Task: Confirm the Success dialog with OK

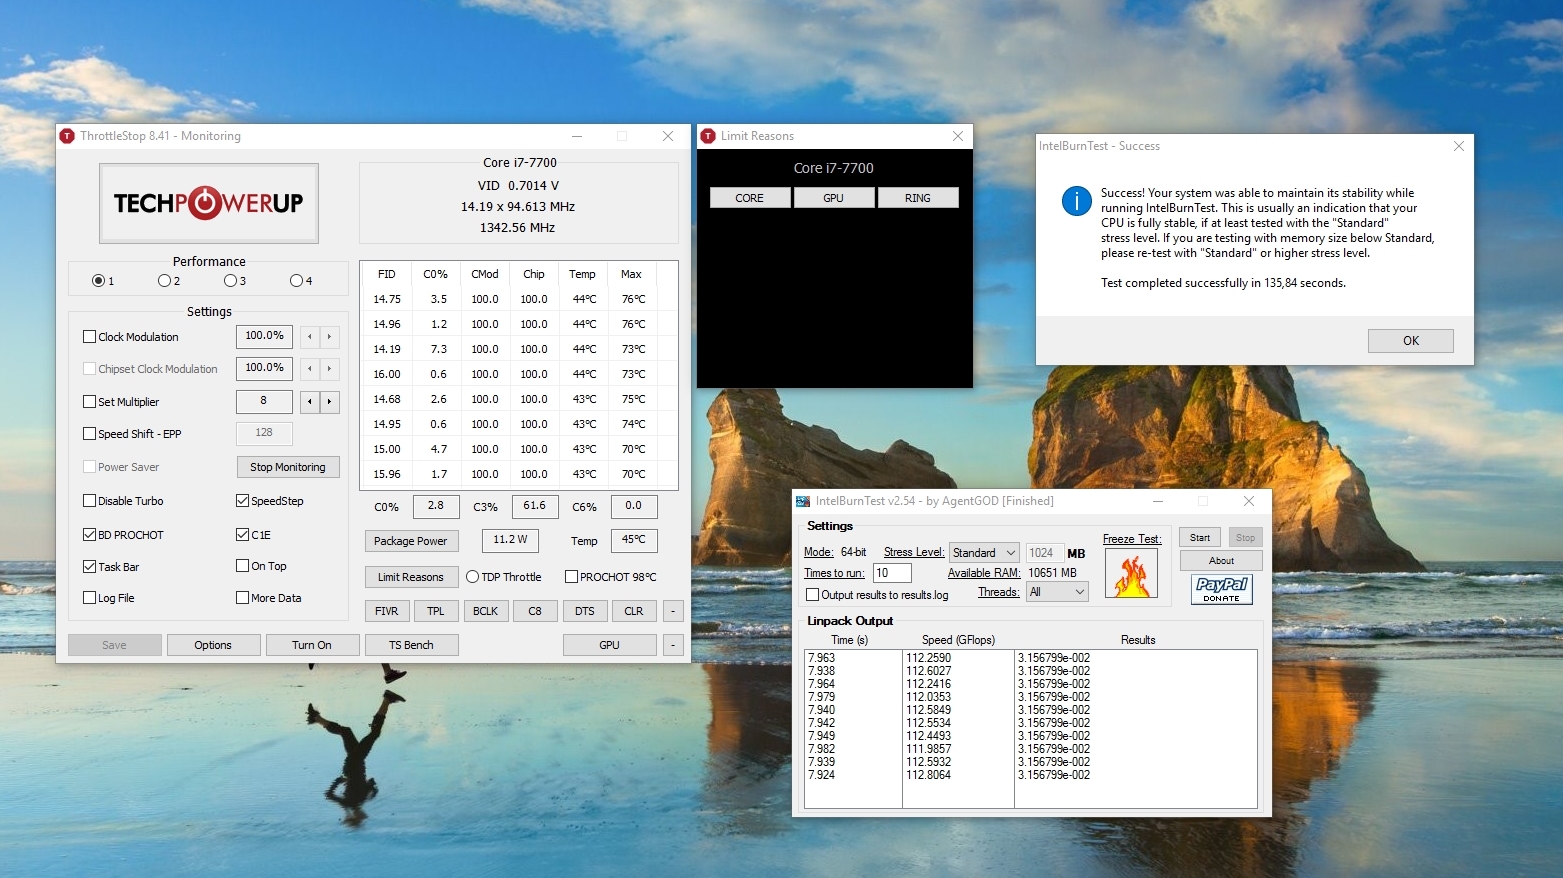Action: click(1410, 341)
